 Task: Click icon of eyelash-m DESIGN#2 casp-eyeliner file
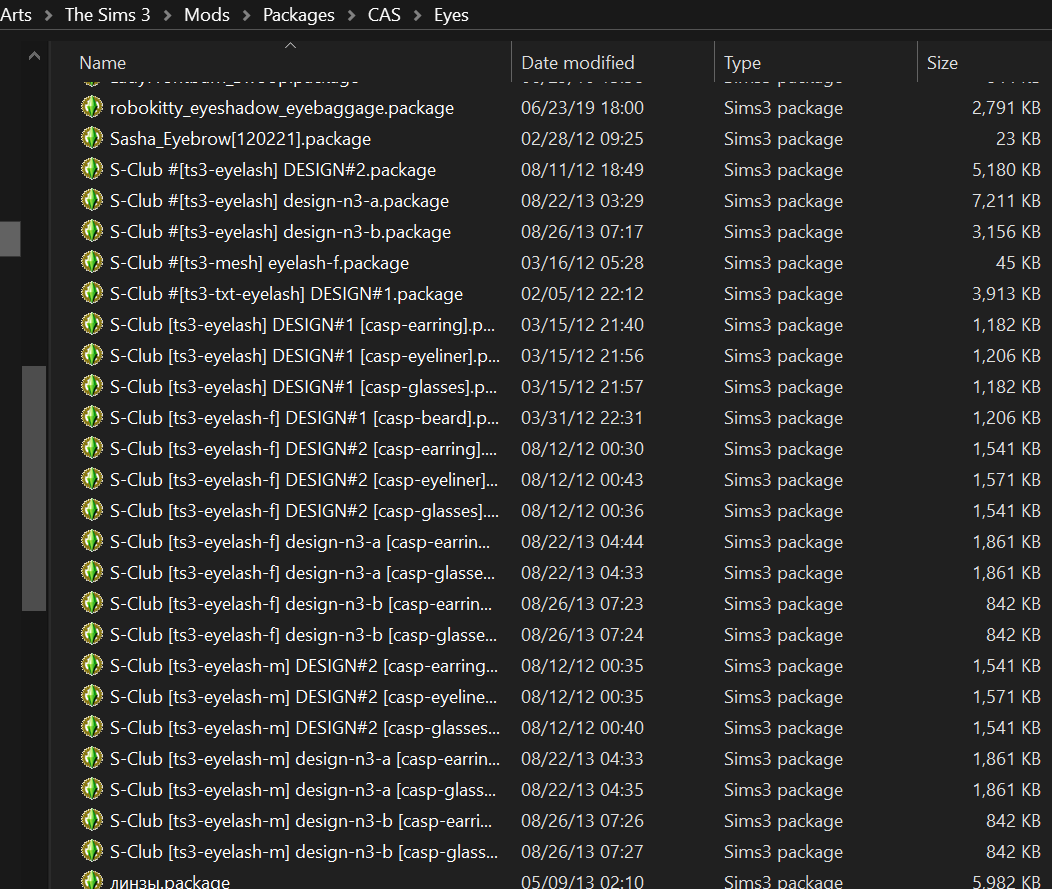click(92, 696)
